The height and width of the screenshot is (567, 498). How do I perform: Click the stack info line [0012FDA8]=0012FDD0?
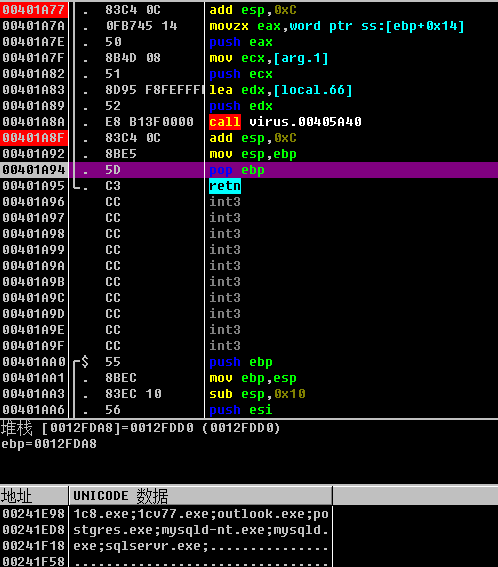(x=141, y=428)
